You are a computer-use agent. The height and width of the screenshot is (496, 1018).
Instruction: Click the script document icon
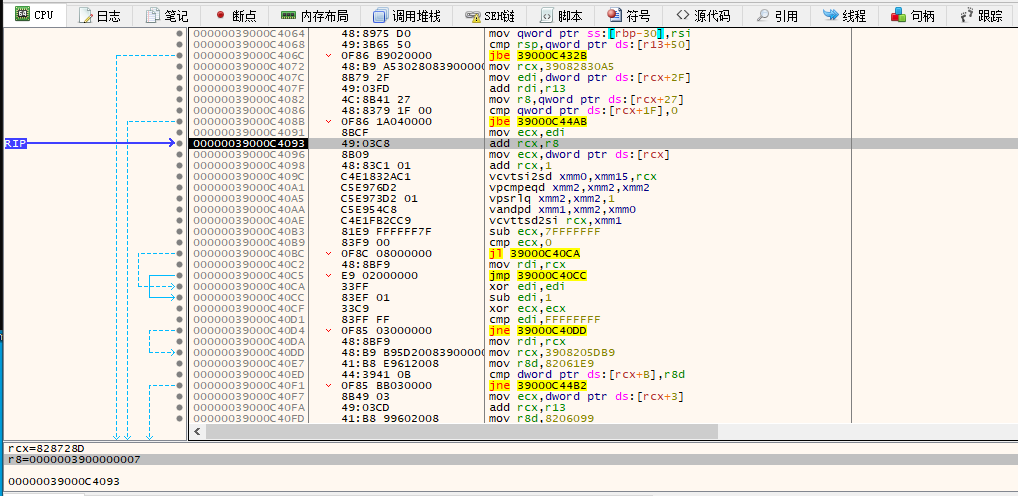coord(547,16)
